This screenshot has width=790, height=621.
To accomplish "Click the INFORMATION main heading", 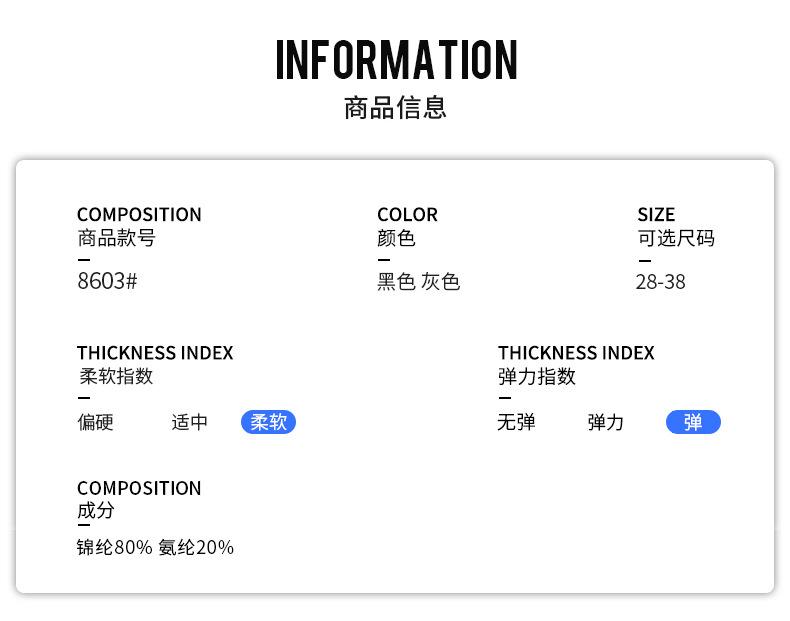I will 396,60.
